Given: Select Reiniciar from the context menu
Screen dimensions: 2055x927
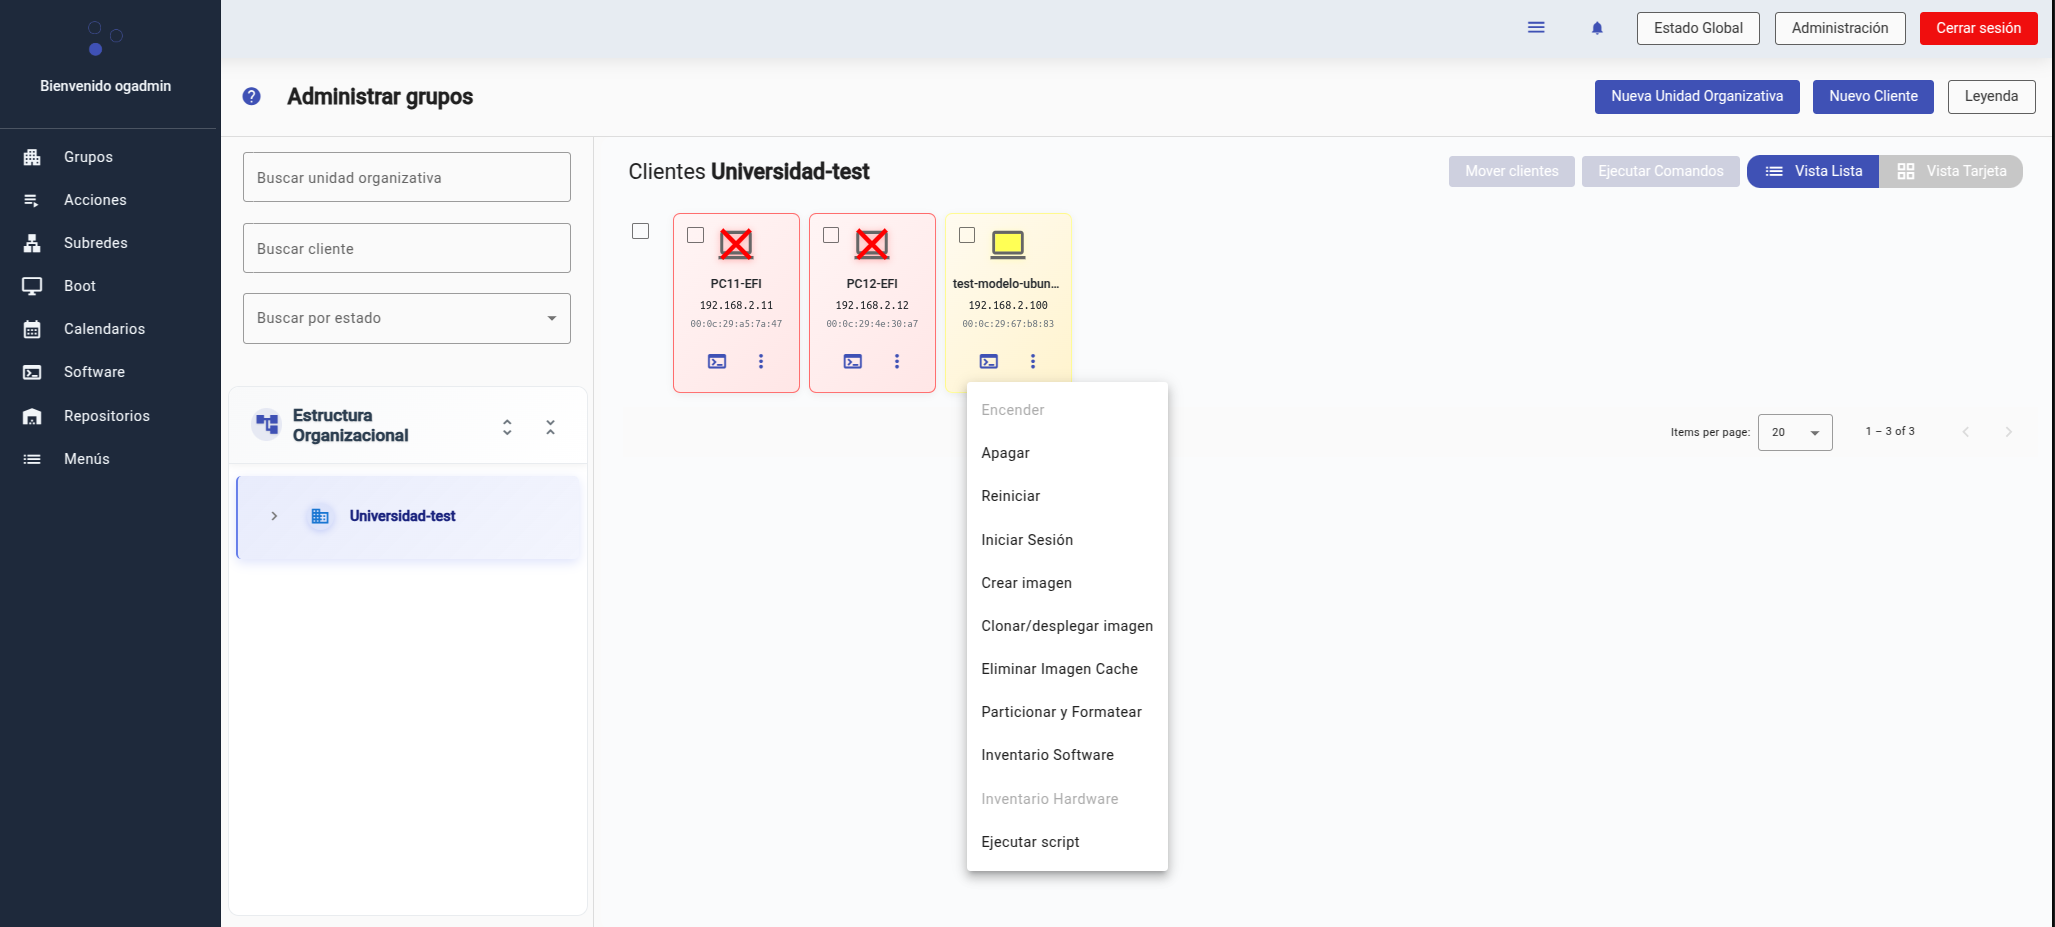Looking at the screenshot, I should point(1010,496).
